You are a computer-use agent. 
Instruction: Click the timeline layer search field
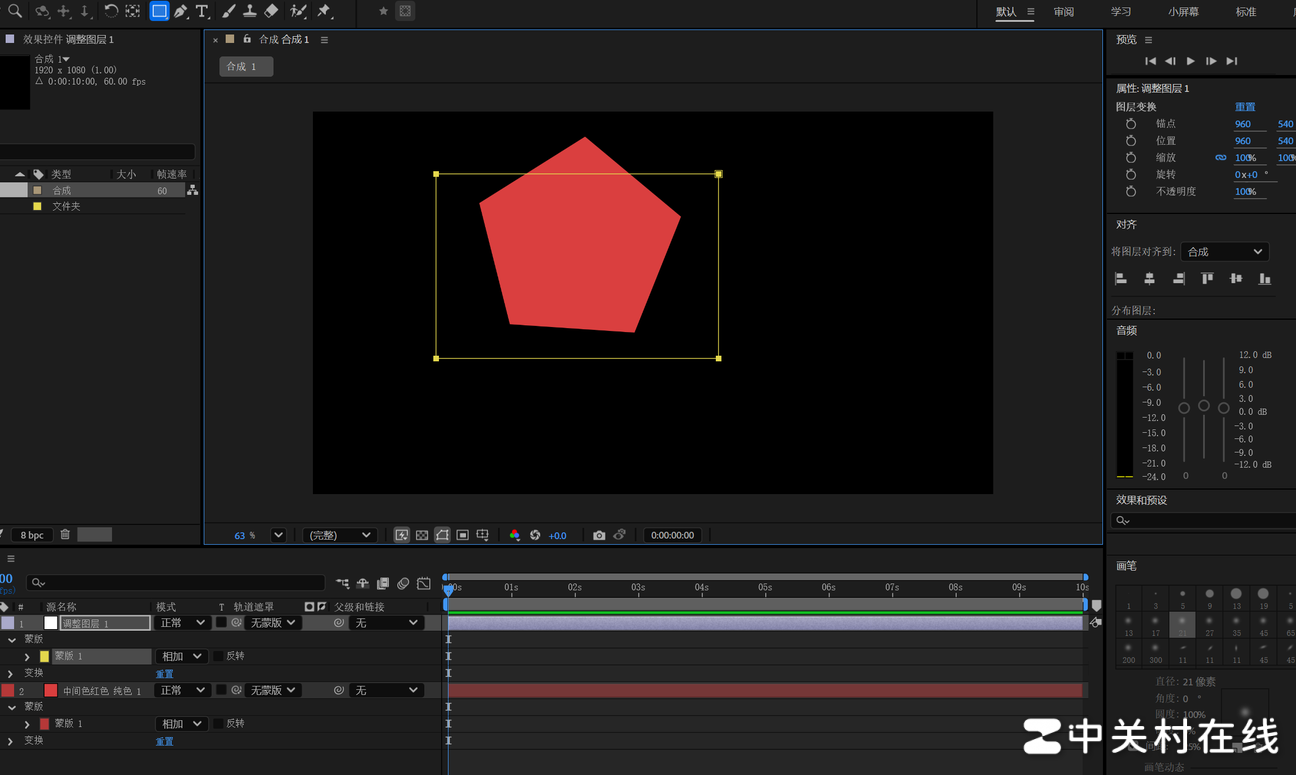point(180,582)
